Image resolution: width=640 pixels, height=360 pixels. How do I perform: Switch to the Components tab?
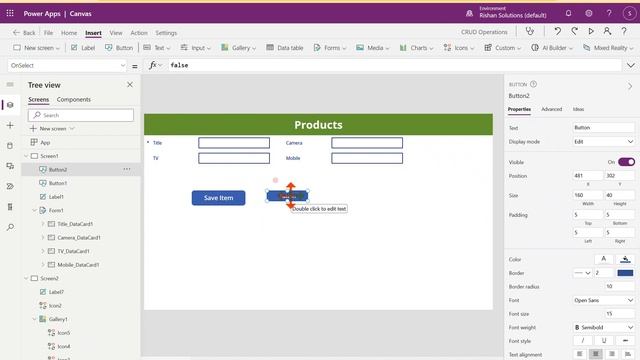(73, 99)
